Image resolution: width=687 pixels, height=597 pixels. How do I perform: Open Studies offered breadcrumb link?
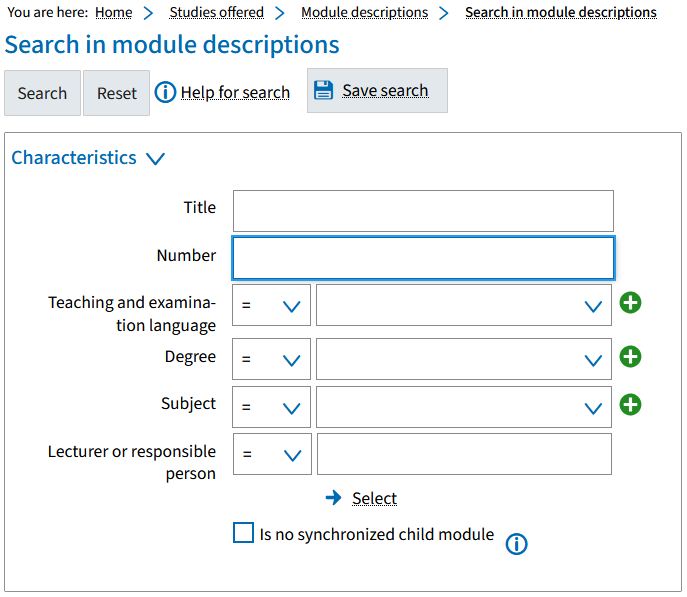point(216,12)
